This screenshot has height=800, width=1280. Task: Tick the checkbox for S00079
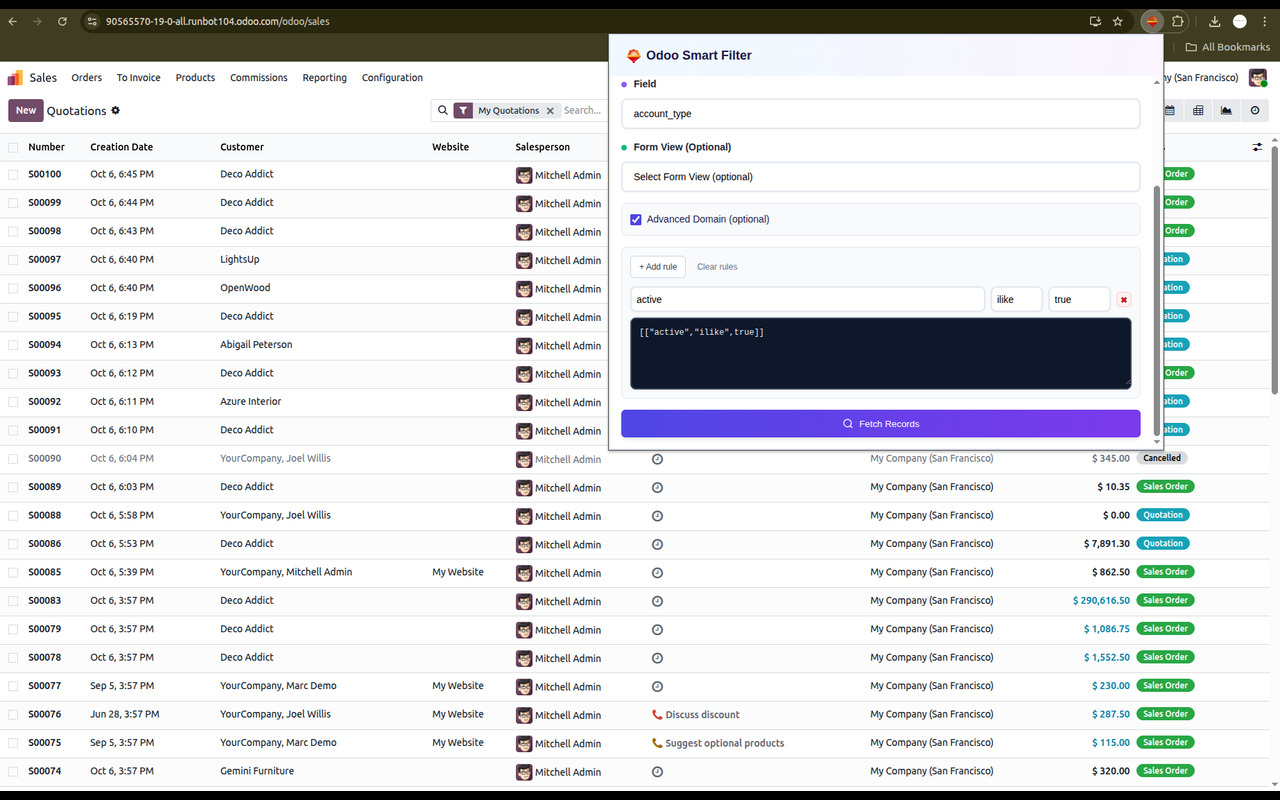(13, 629)
